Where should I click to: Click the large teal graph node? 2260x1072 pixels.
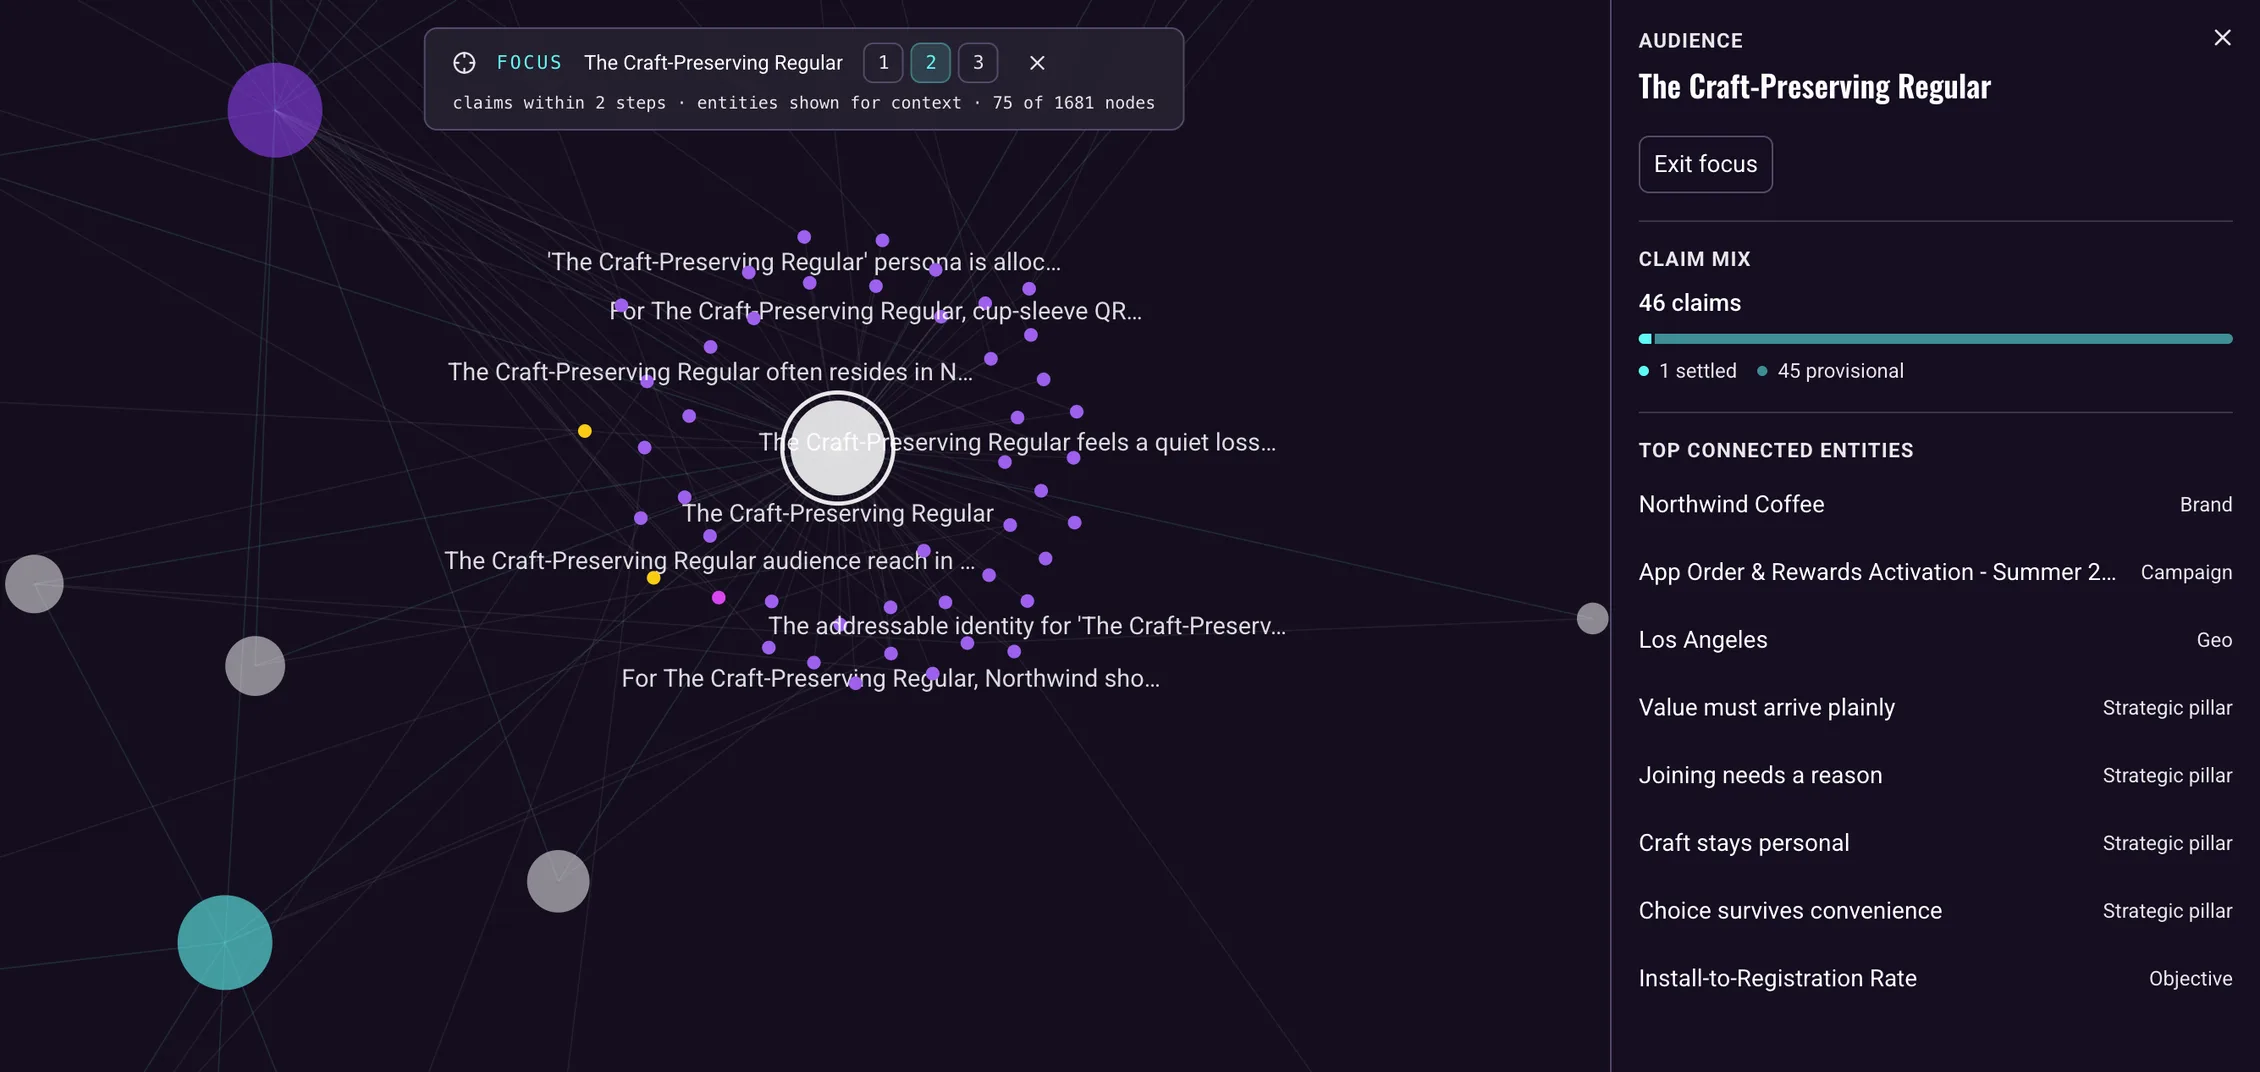coord(225,942)
